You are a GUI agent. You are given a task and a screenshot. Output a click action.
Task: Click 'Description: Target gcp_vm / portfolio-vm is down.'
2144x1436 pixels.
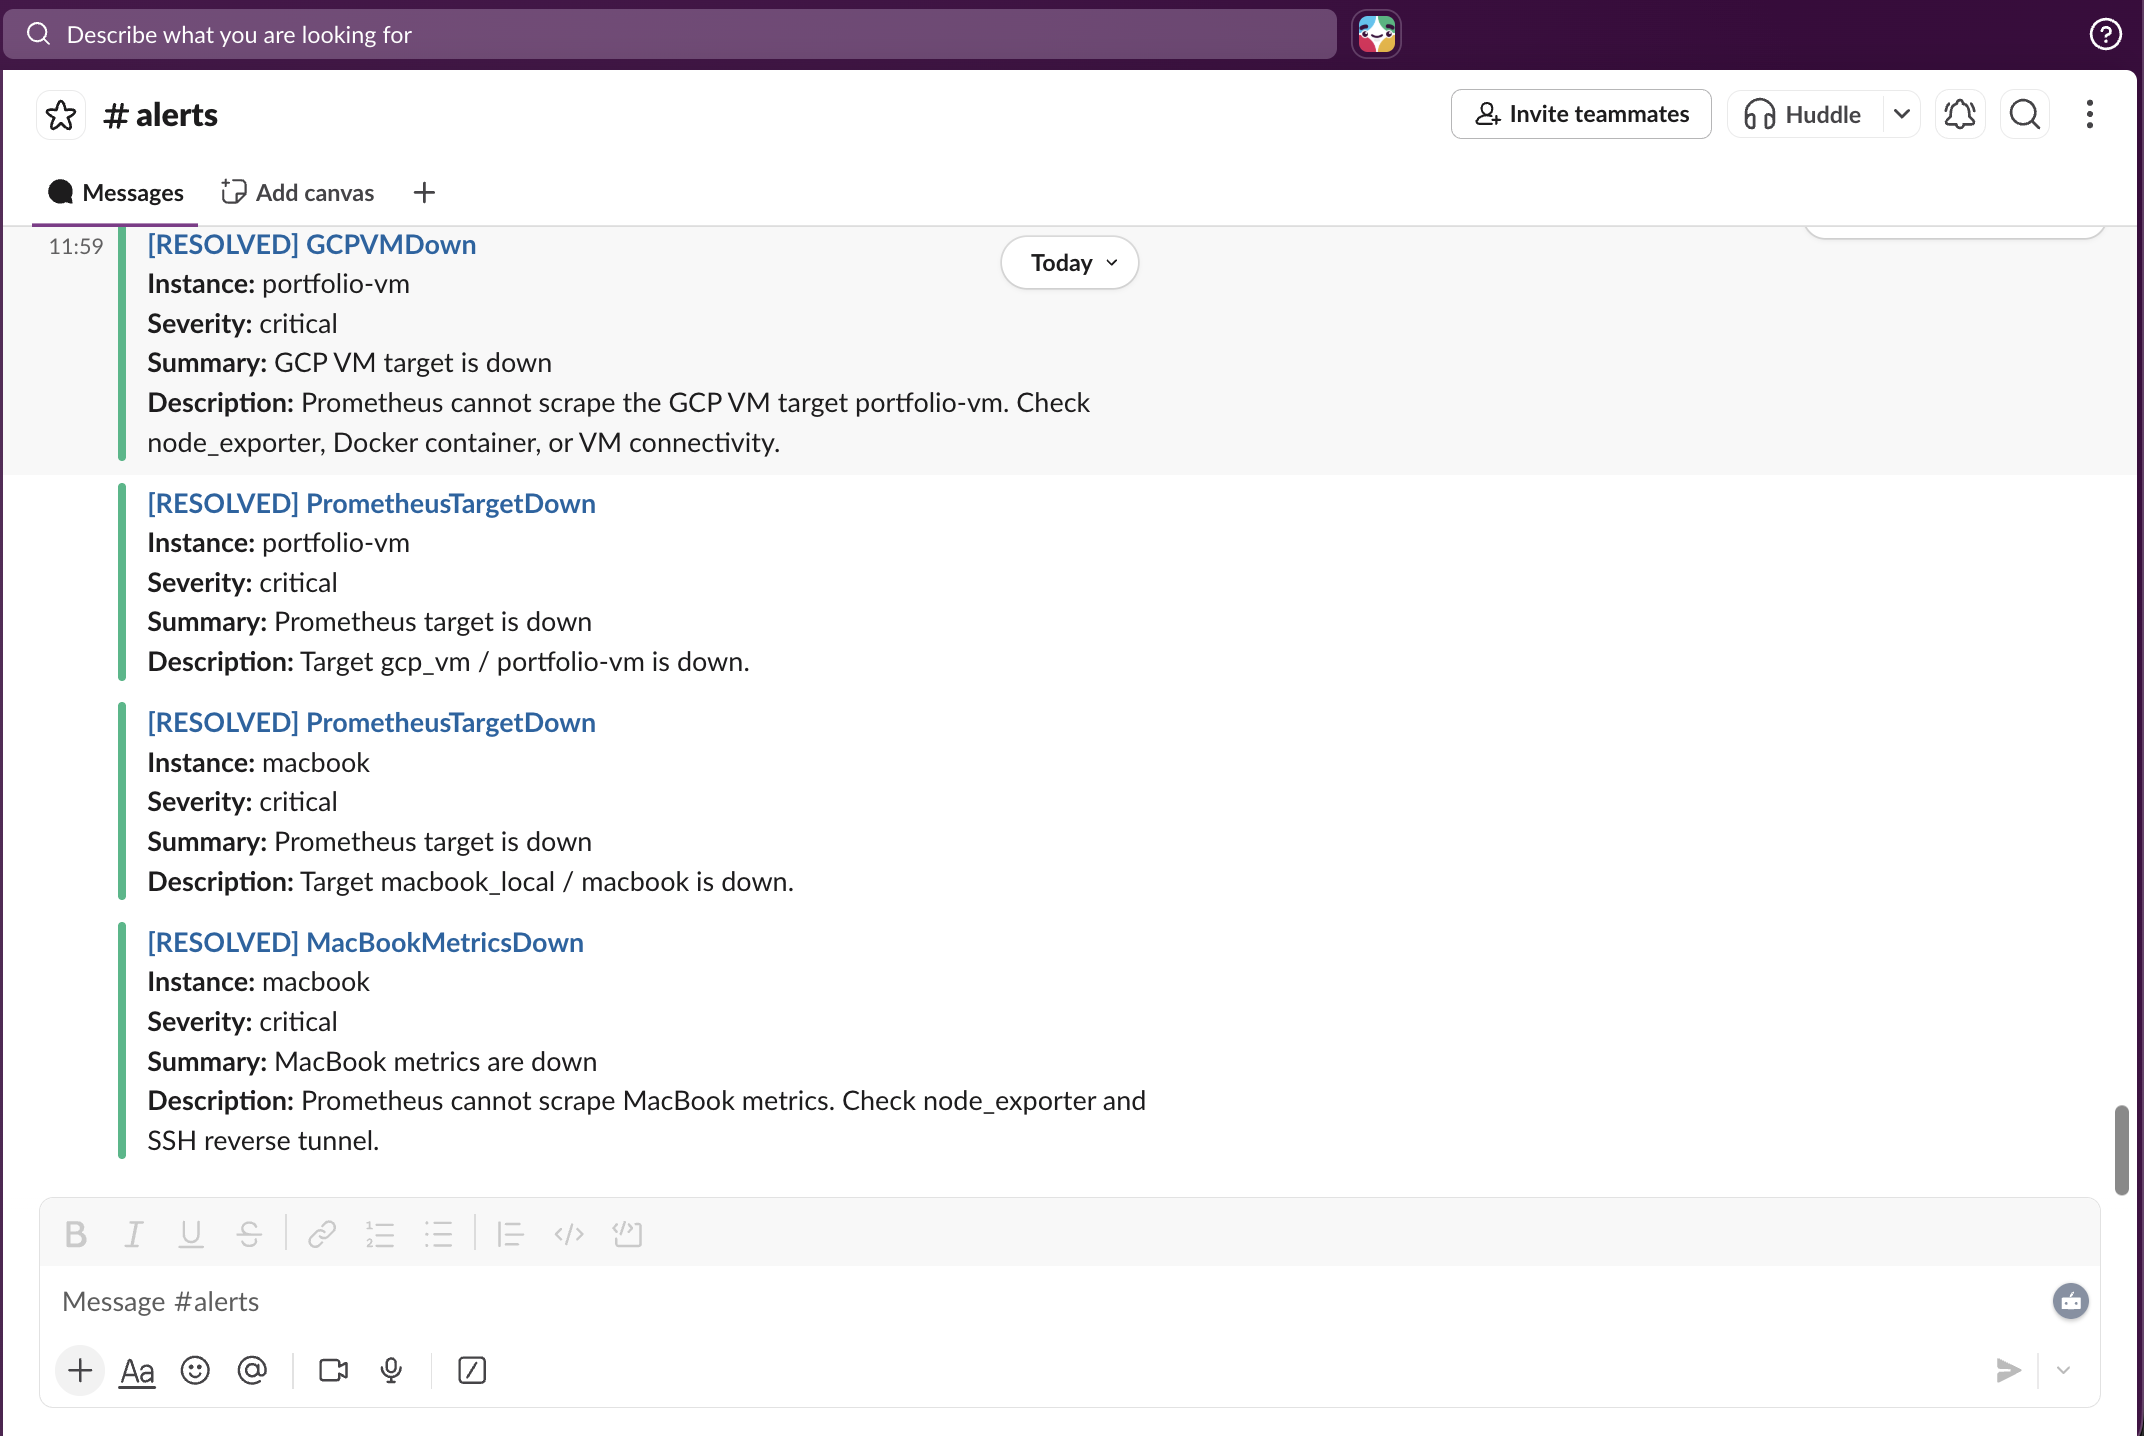(x=448, y=662)
